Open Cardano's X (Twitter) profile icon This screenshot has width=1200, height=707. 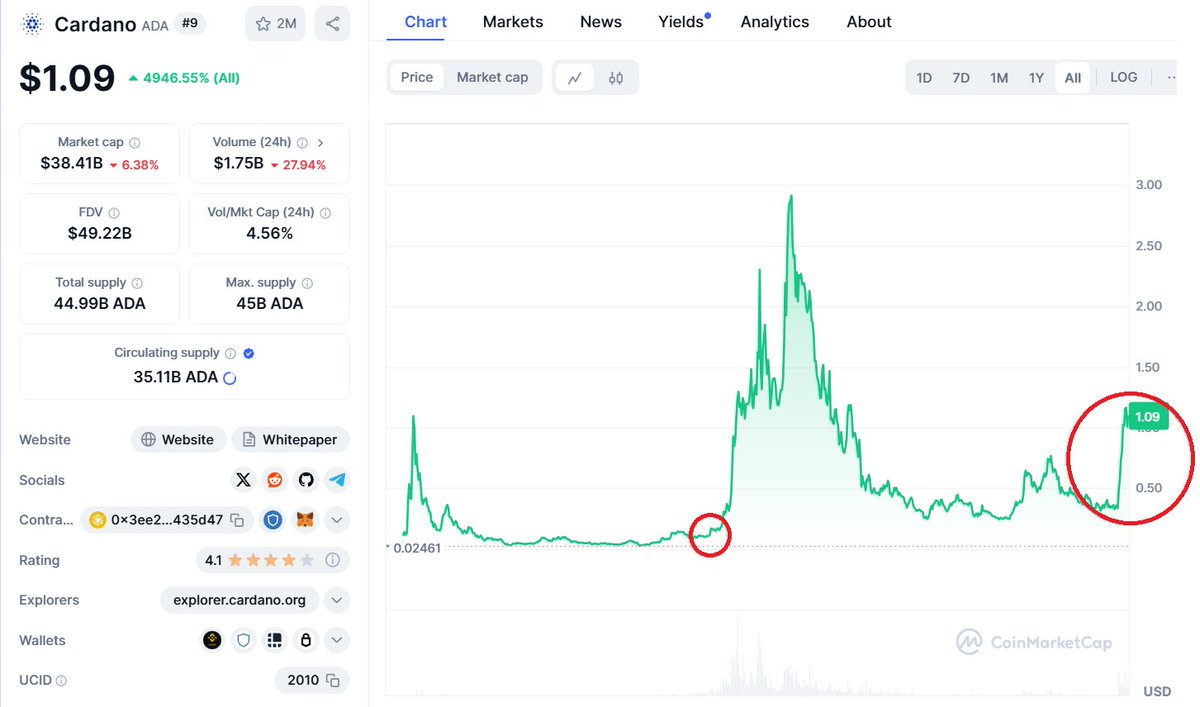pyautogui.click(x=243, y=480)
